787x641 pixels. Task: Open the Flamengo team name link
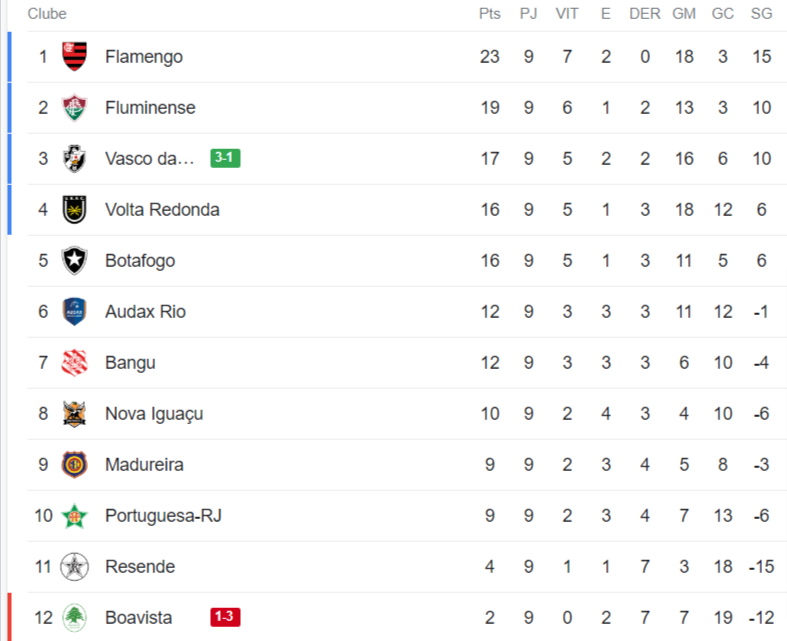point(144,57)
